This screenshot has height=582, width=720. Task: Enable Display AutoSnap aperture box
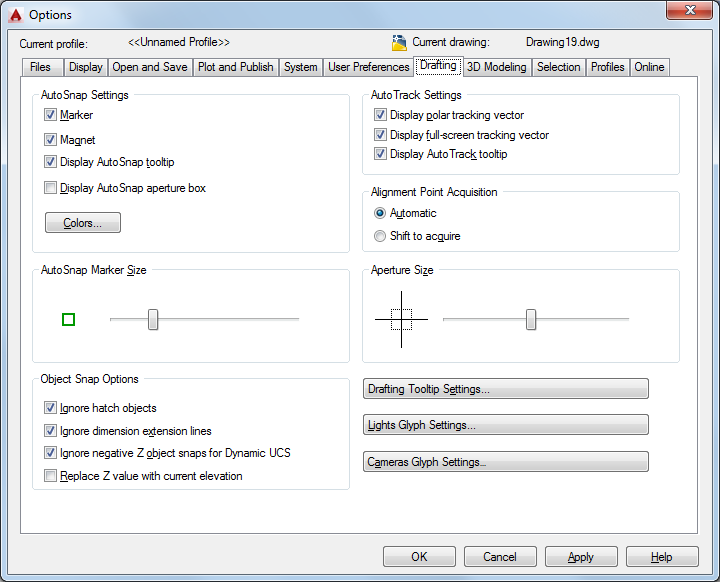coord(51,187)
